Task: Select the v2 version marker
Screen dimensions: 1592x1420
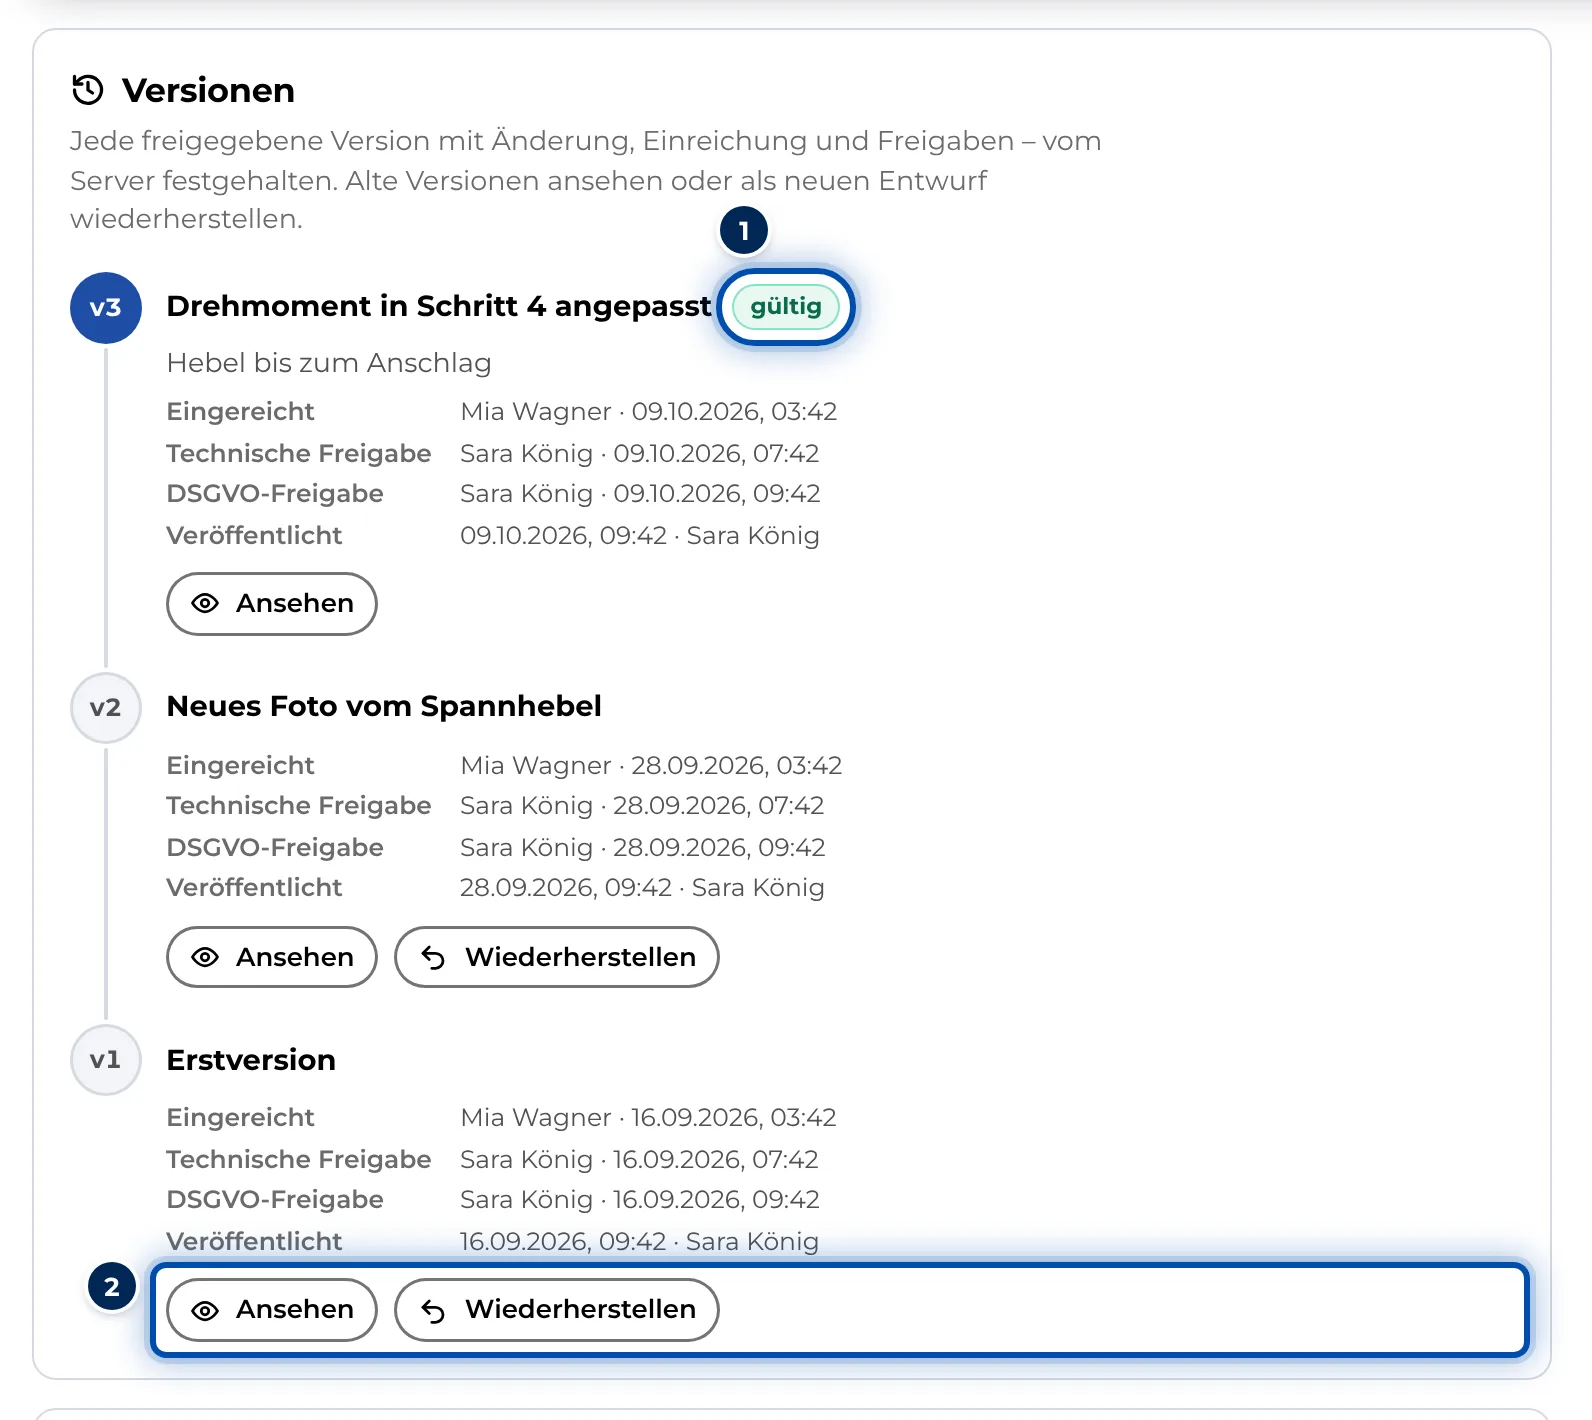Action: (x=105, y=708)
